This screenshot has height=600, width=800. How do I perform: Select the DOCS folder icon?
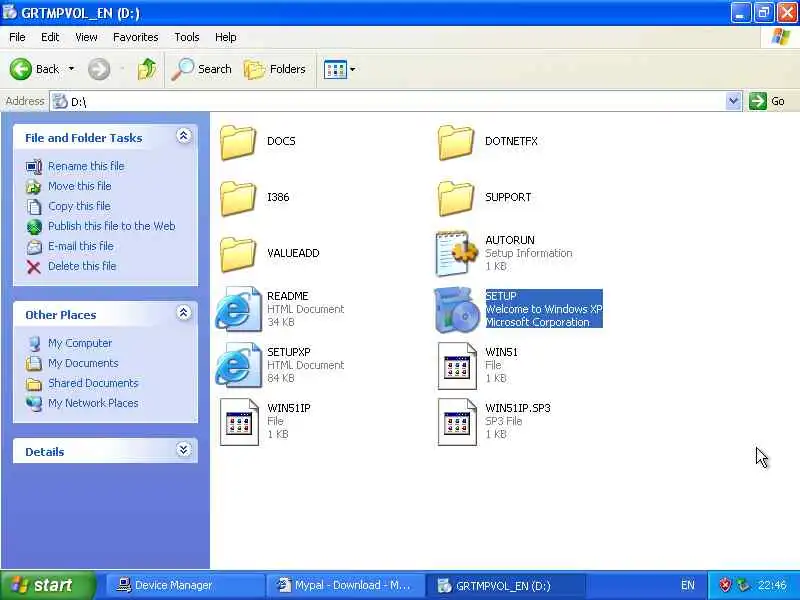click(238, 142)
